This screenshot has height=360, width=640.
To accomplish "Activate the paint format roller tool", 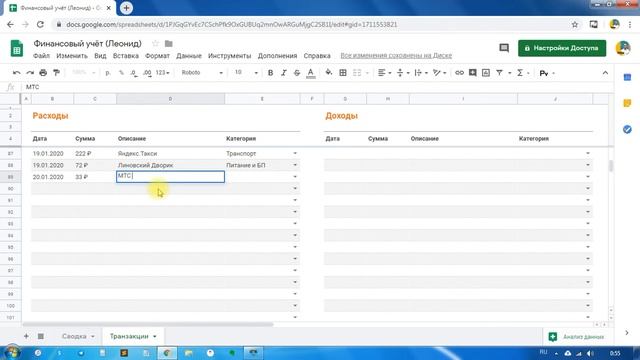I will (56, 73).
